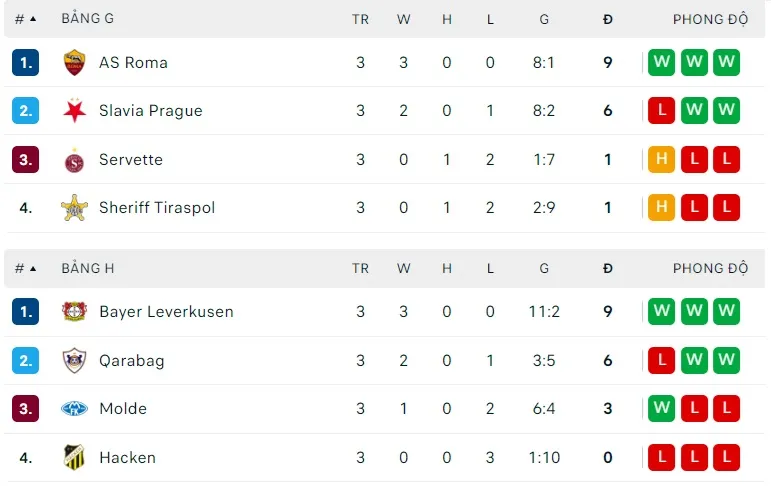
Task: Click Servette's orange H form badge
Action: pyautogui.click(x=661, y=160)
